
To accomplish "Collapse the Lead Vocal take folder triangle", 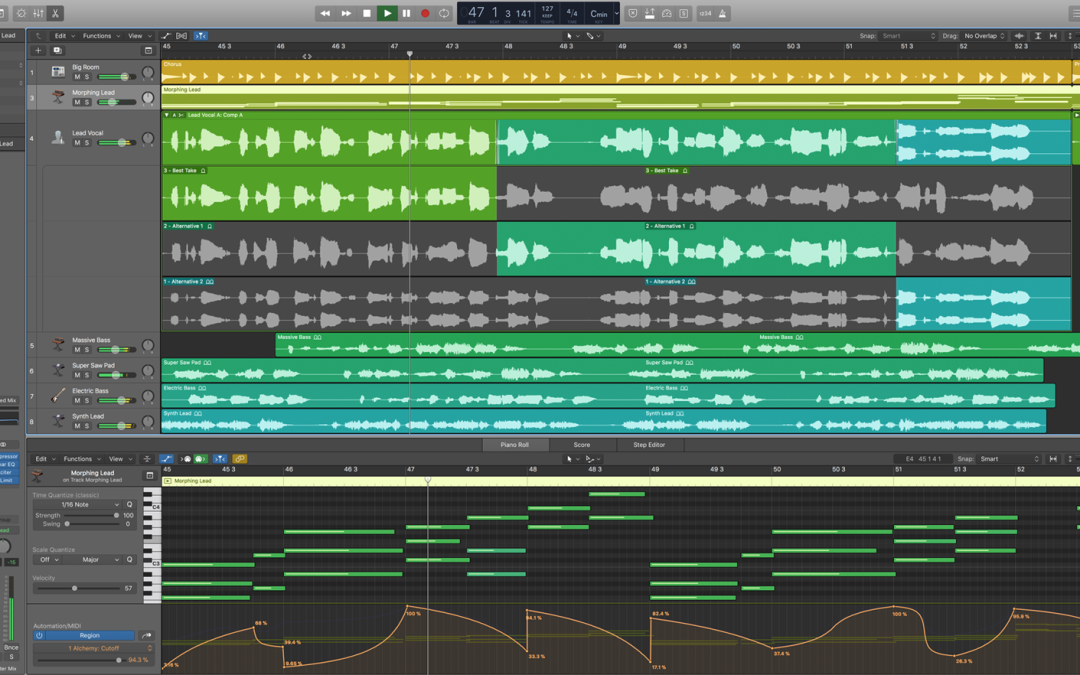I will click(x=167, y=115).
